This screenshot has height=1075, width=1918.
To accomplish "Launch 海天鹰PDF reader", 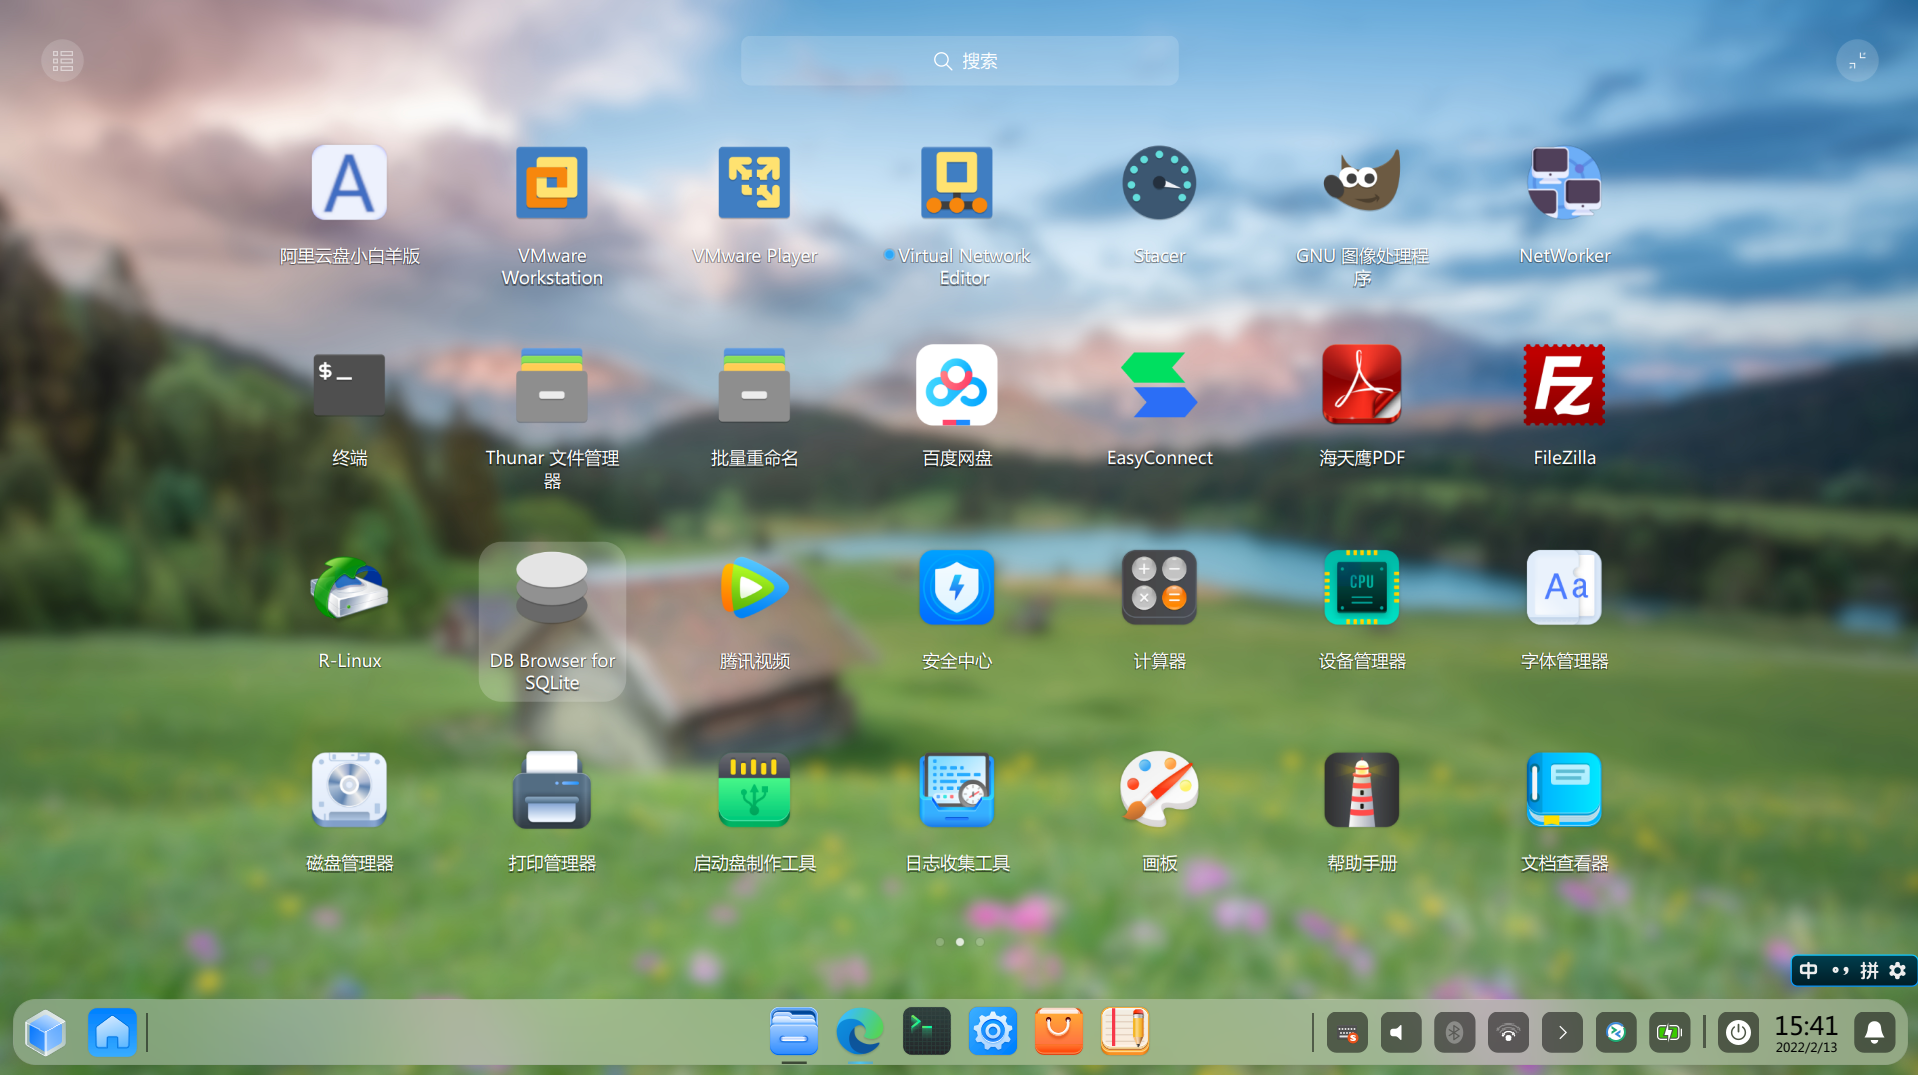I will 1362,385.
